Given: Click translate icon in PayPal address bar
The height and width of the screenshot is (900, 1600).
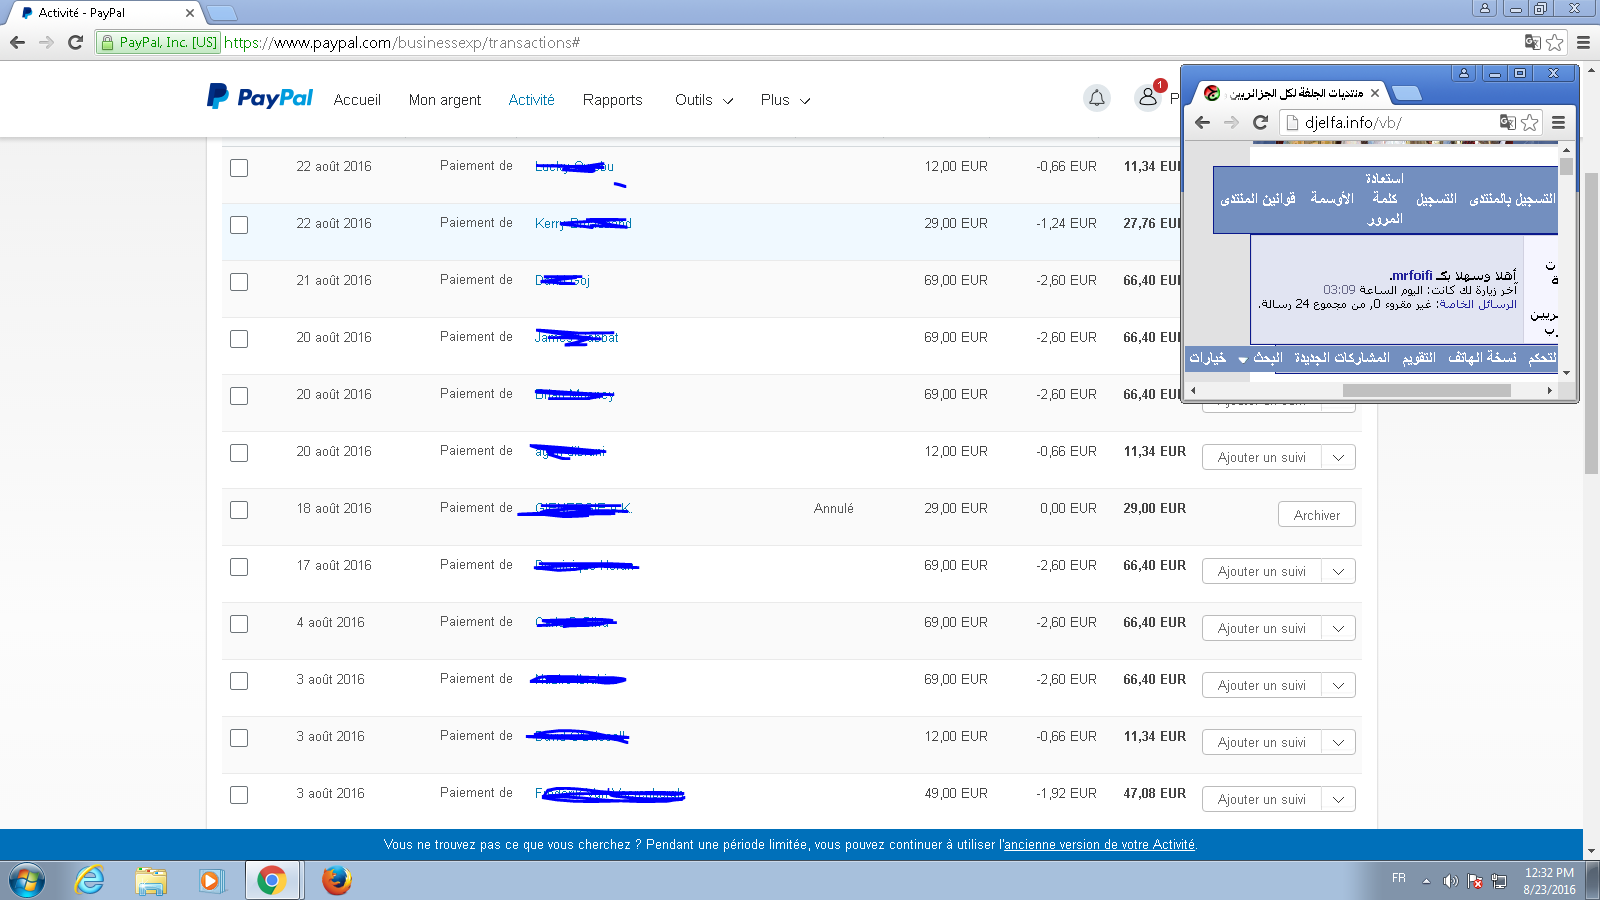Looking at the screenshot, I should (1532, 42).
